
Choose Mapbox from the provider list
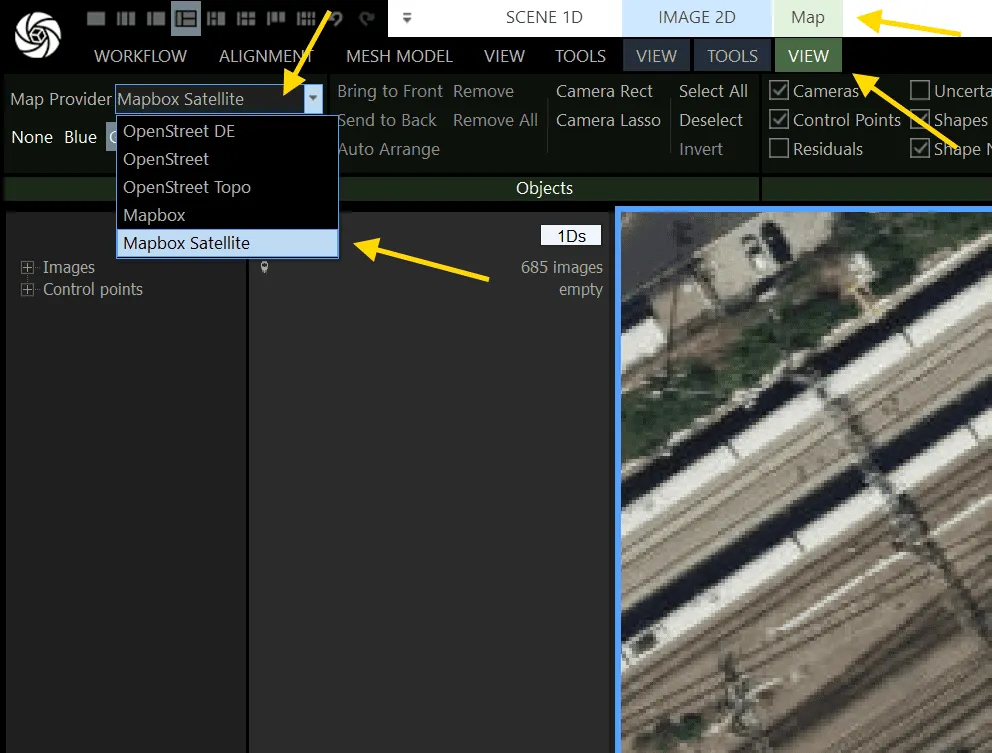point(227,215)
